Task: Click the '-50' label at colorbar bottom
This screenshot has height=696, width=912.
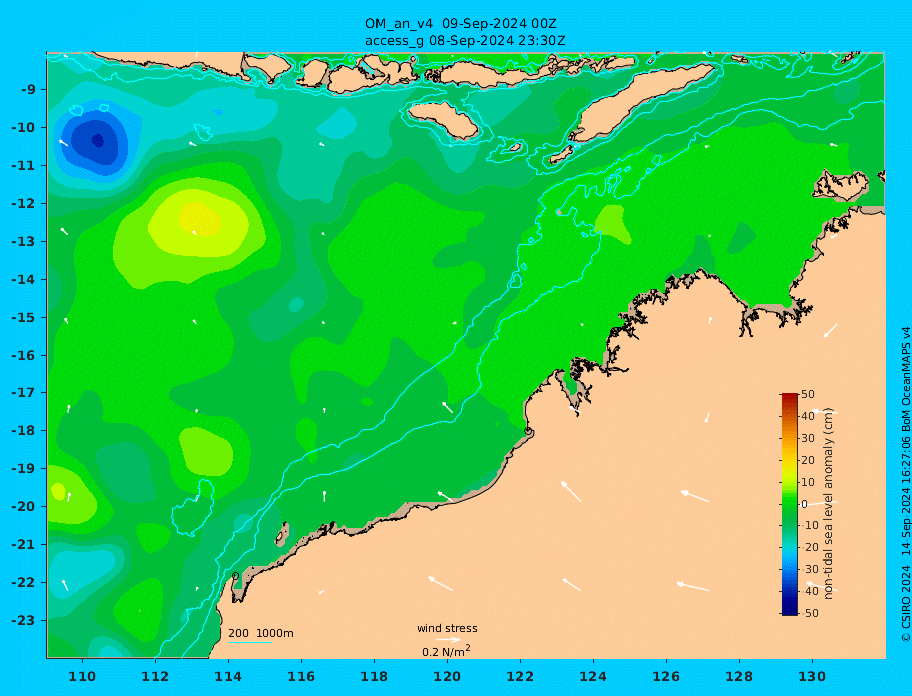Action: (x=809, y=613)
